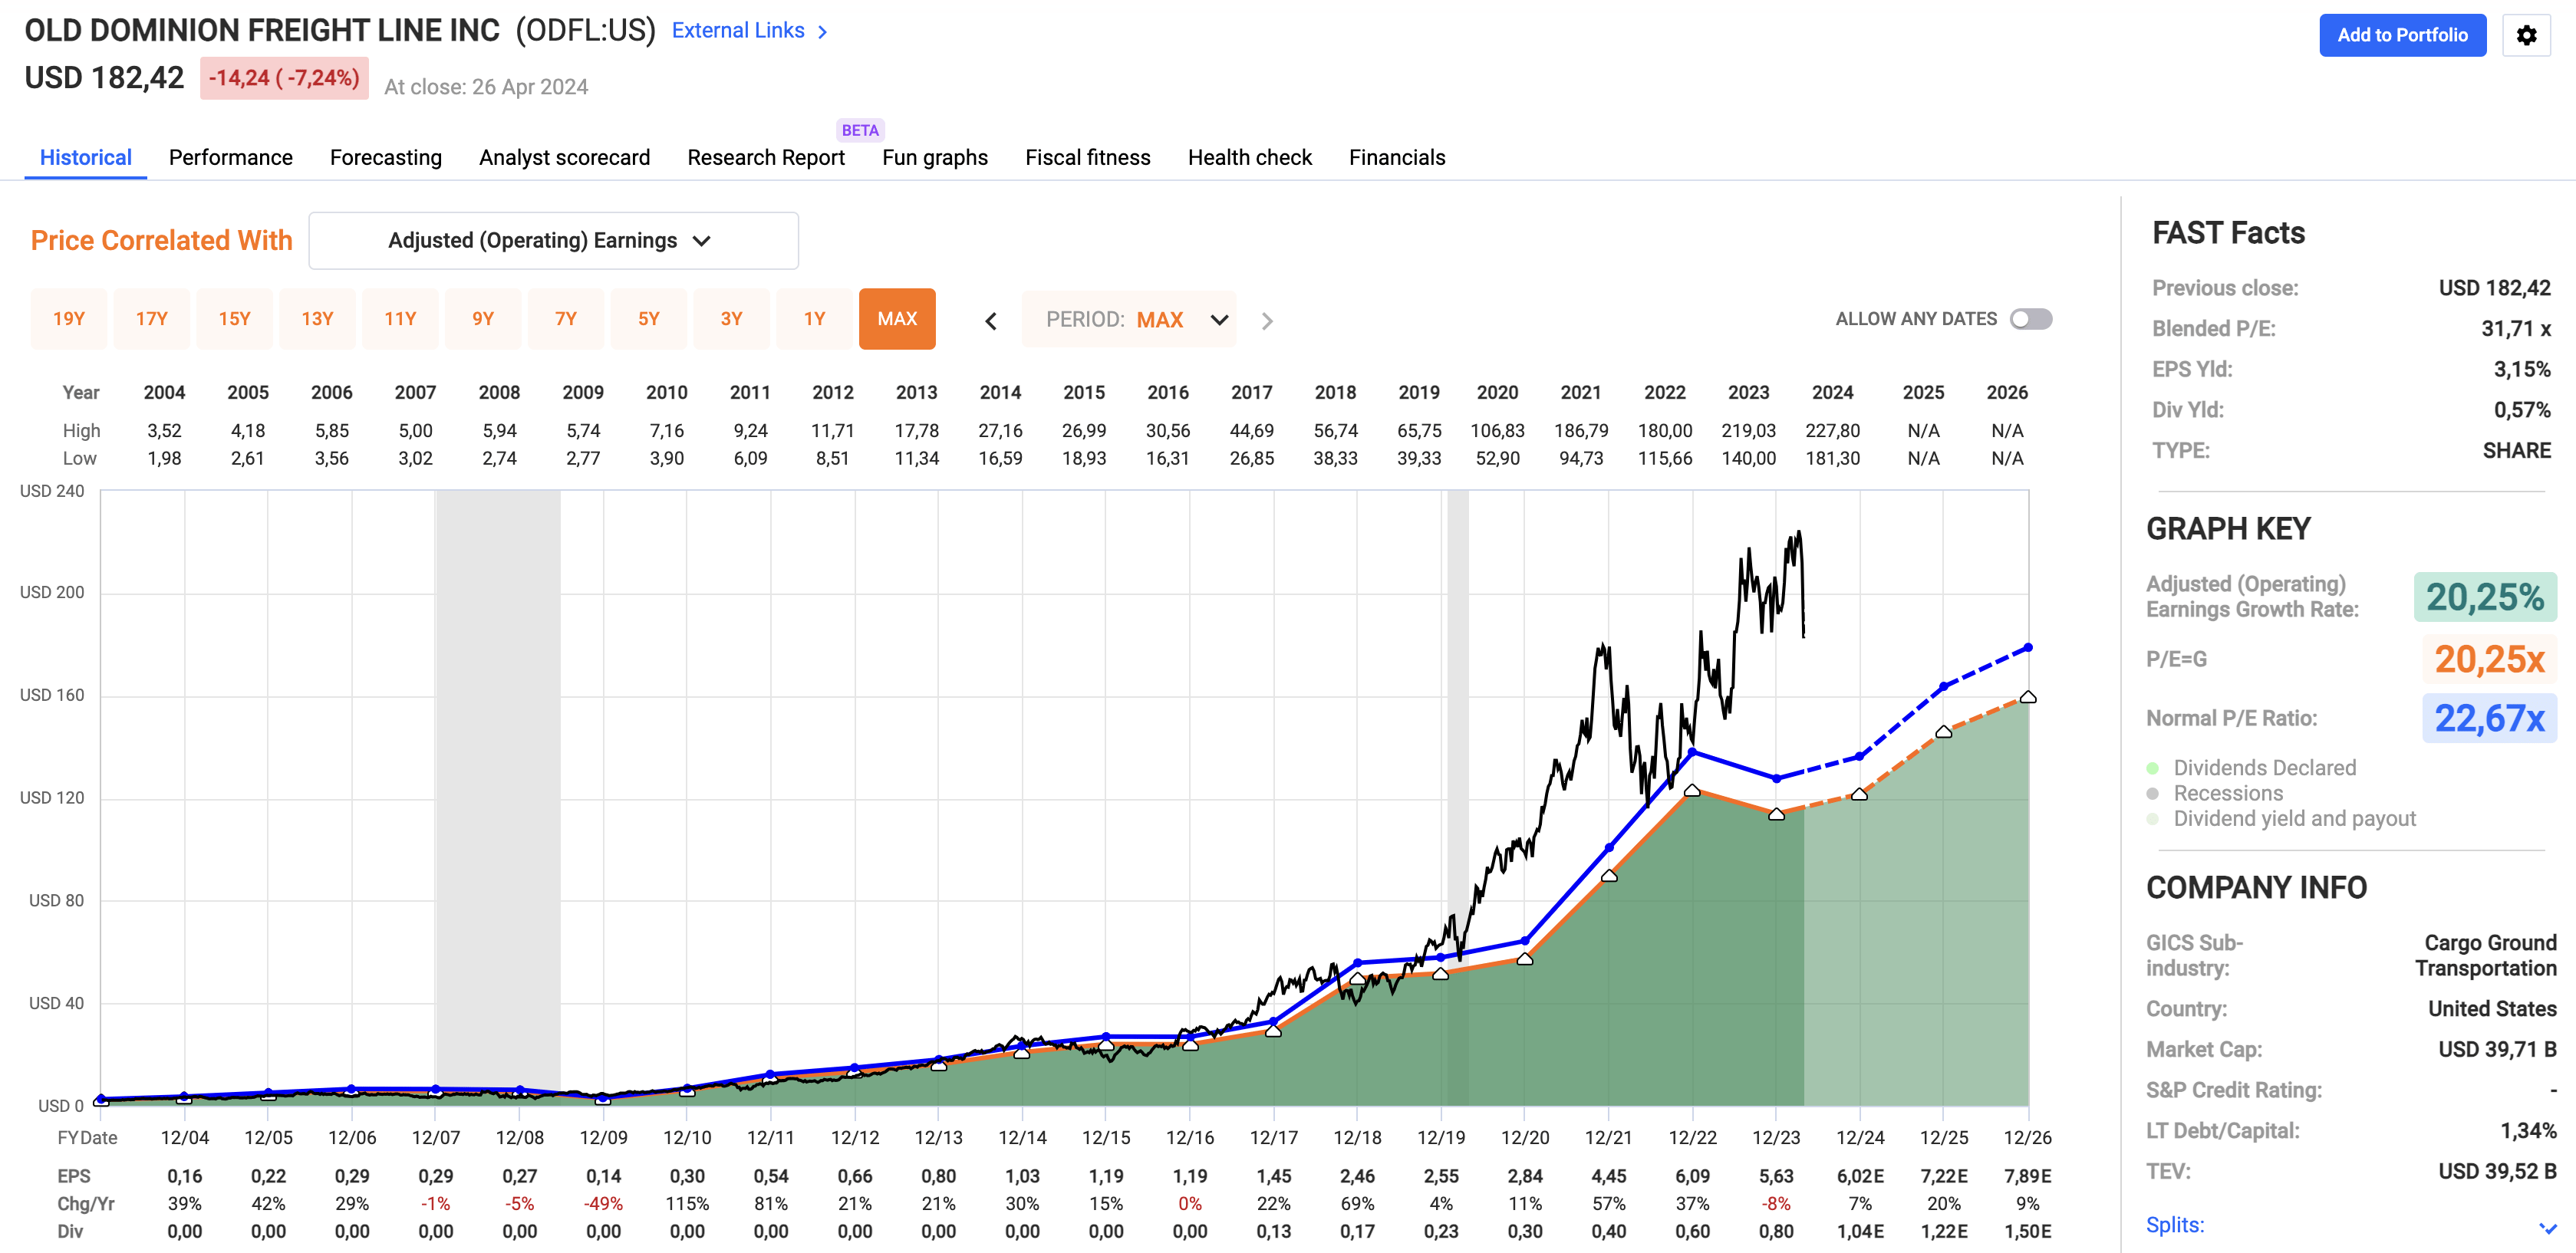This screenshot has width=2576, height=1253.
Task: Open the External Links link
Action: point(738,31)
